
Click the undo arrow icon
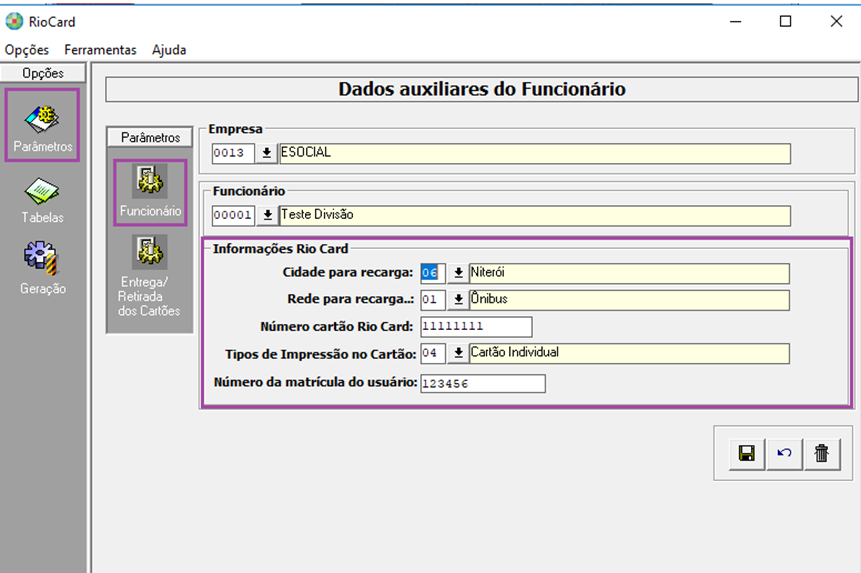[x=784, y=453]
